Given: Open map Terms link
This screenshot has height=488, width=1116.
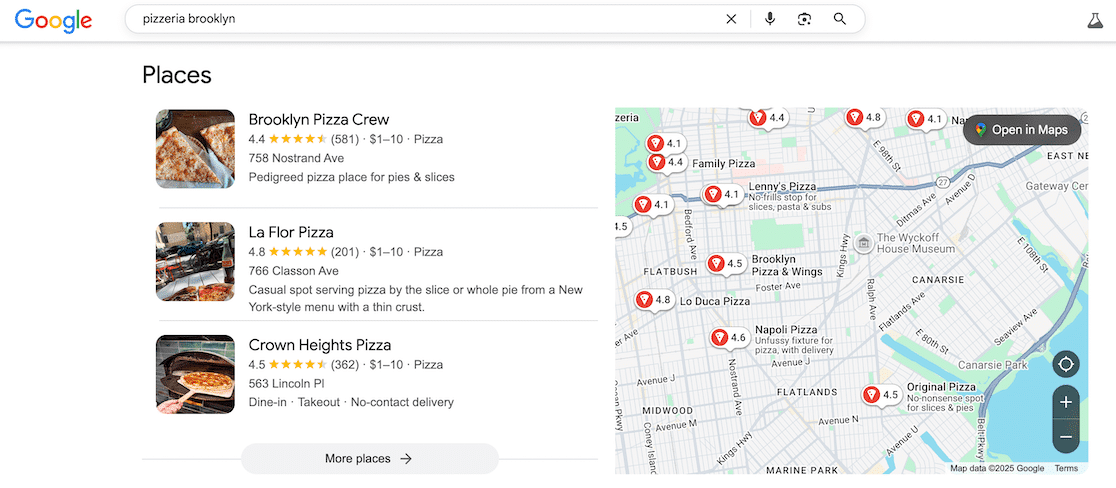Looking at the screenshot, I should click(x=1066, y=468).
